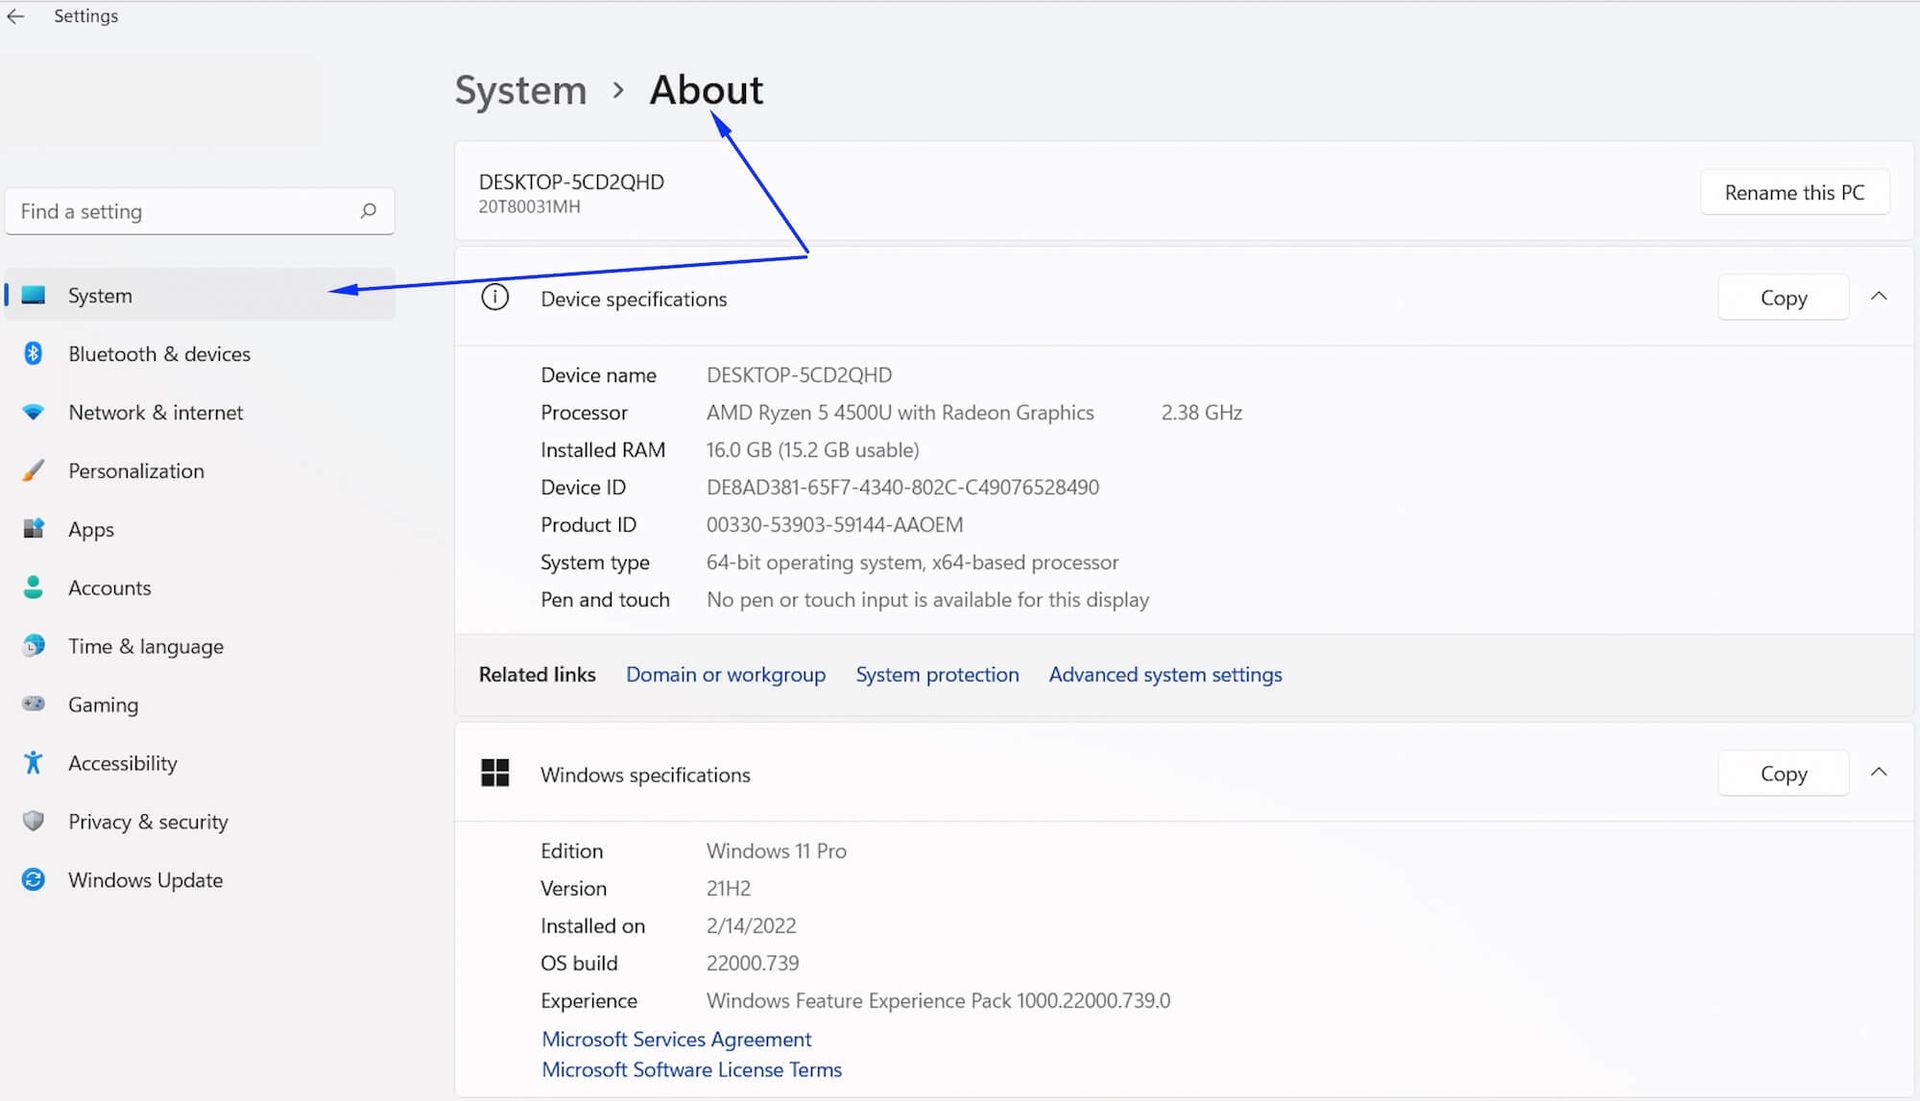The image size is (1920, 1101).
Task: Click the Pen and touch value text
Action: point(927,600)
